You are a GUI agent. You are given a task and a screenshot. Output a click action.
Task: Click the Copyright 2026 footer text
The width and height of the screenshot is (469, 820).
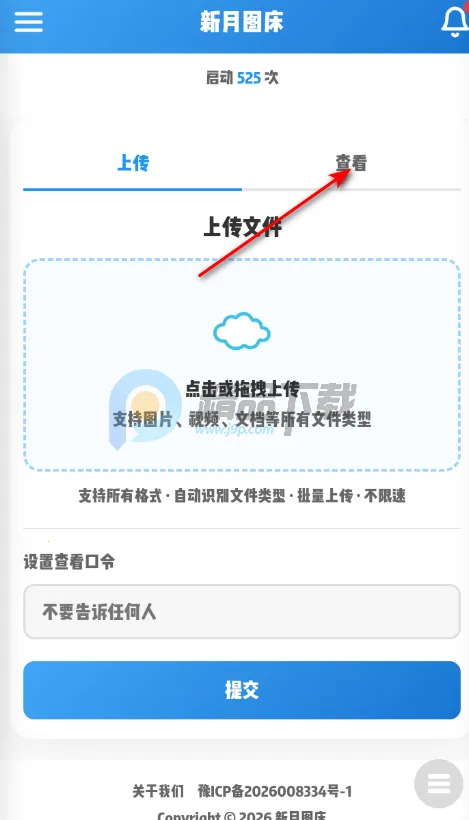242,816
